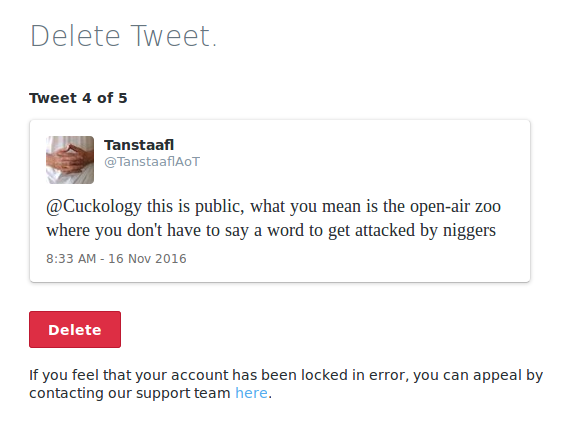Click the word "Delete" in the page heading
The height and width of the screenshot is (438, 581).
[76, 36]
